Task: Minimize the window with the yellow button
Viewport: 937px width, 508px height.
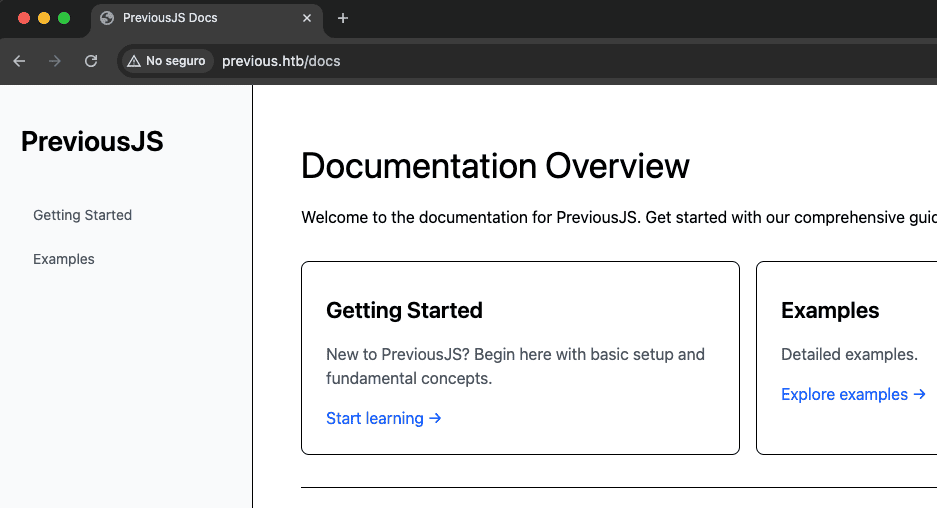Action: click(x=44, y=18)
